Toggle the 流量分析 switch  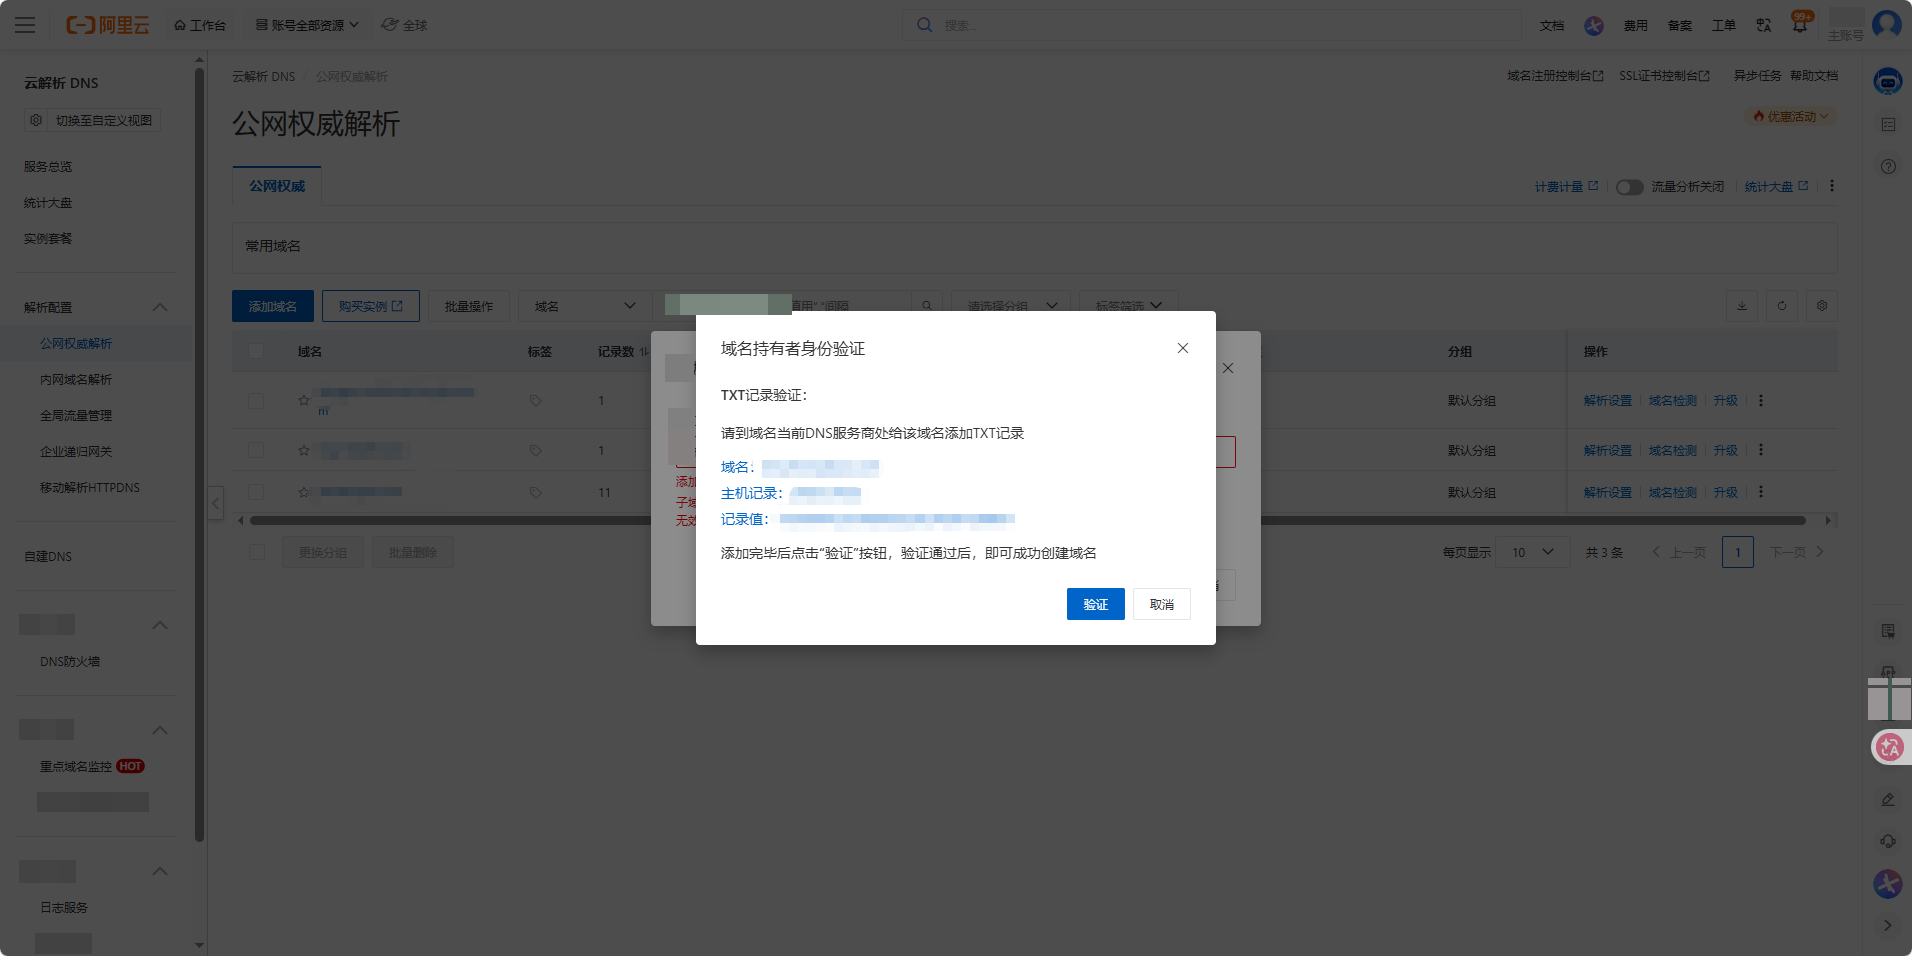point(1630,187)
